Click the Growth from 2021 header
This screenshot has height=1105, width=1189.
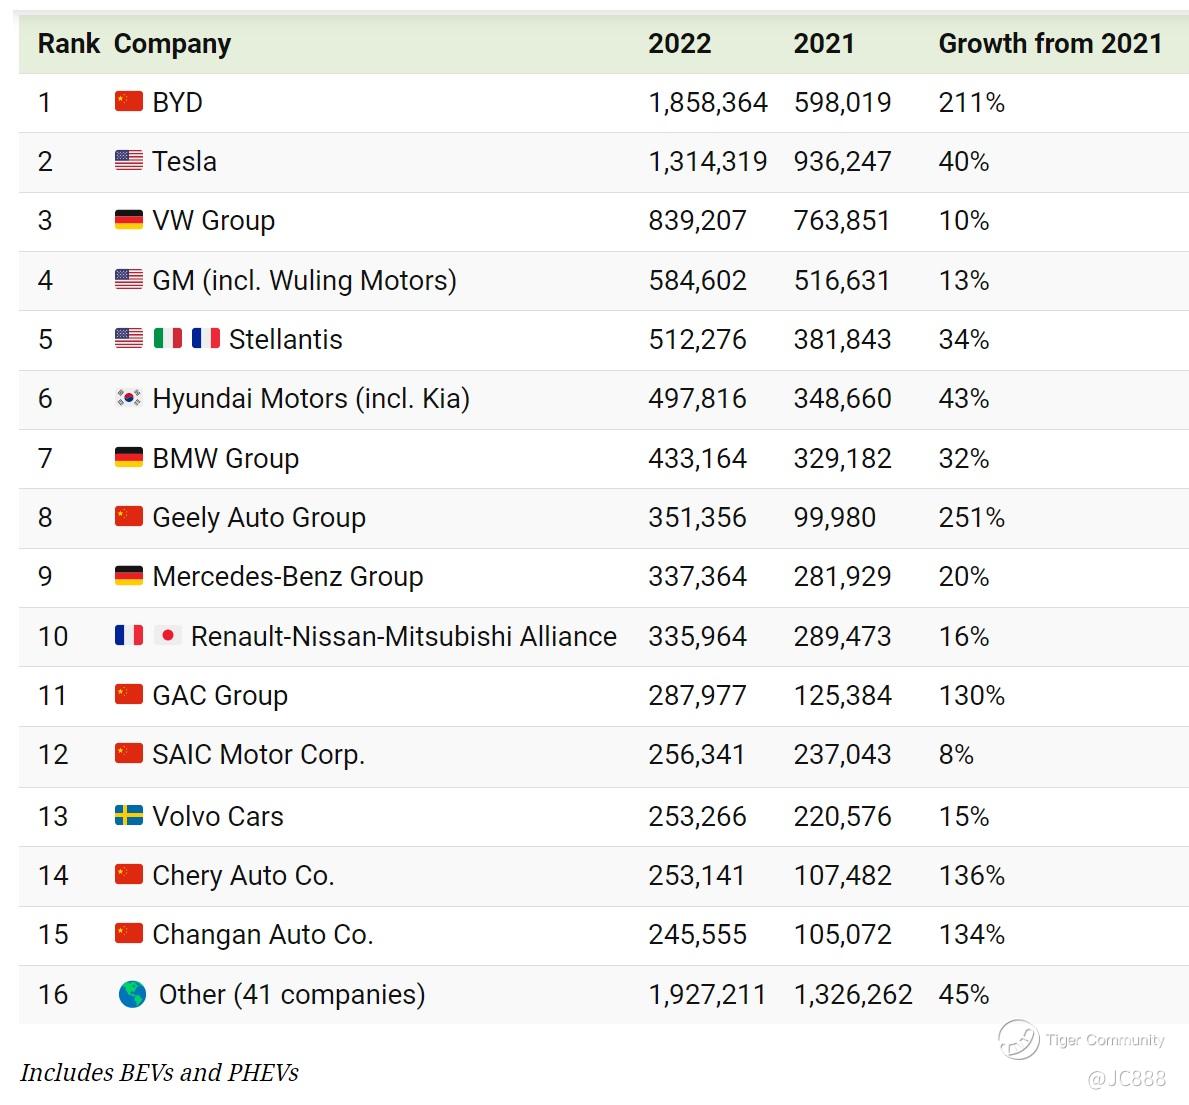(x=1050, y=43)
